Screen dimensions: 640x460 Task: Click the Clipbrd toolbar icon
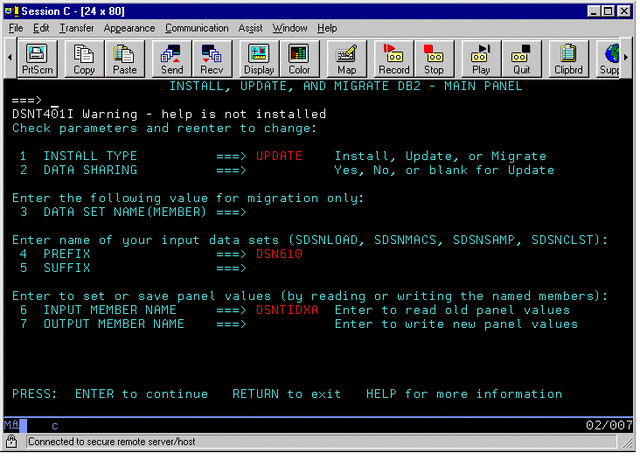[569, 59]
